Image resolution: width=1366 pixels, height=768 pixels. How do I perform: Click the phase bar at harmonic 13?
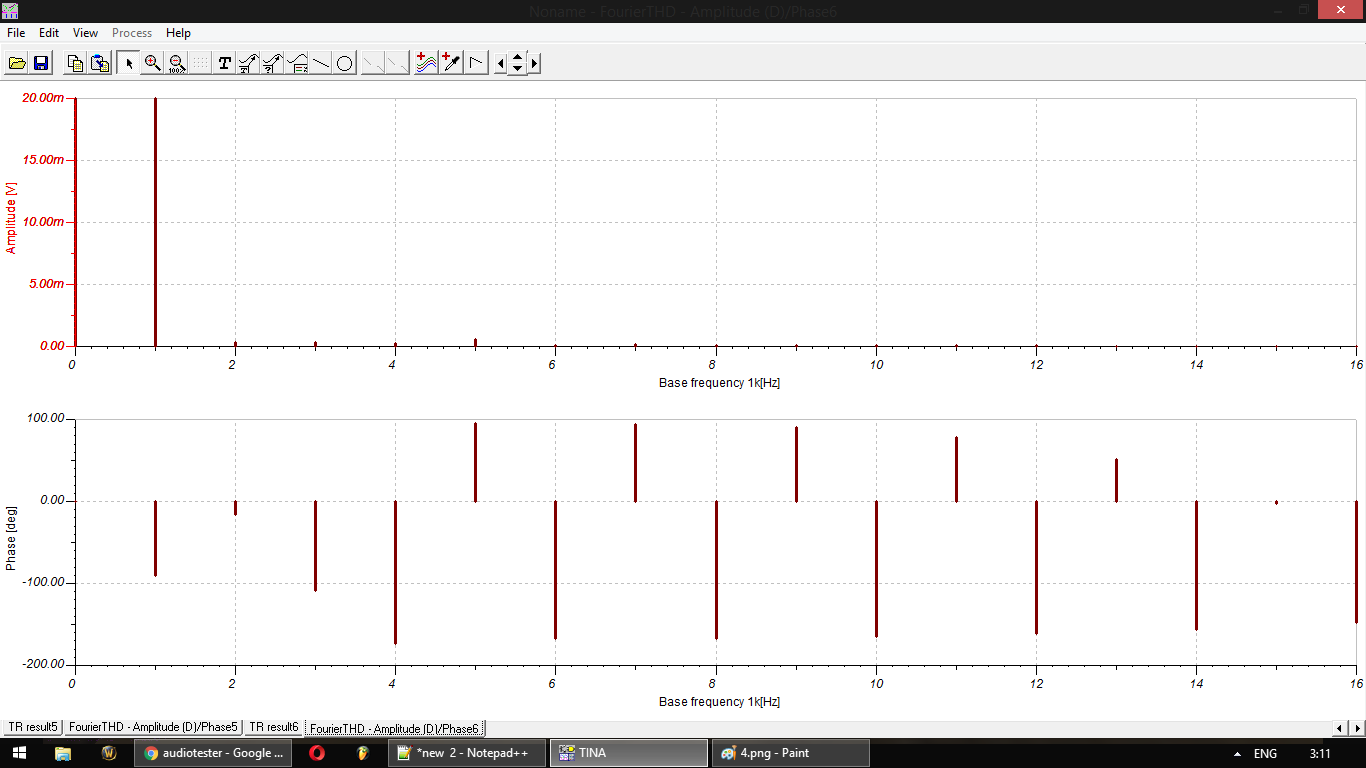point(1116,480)
